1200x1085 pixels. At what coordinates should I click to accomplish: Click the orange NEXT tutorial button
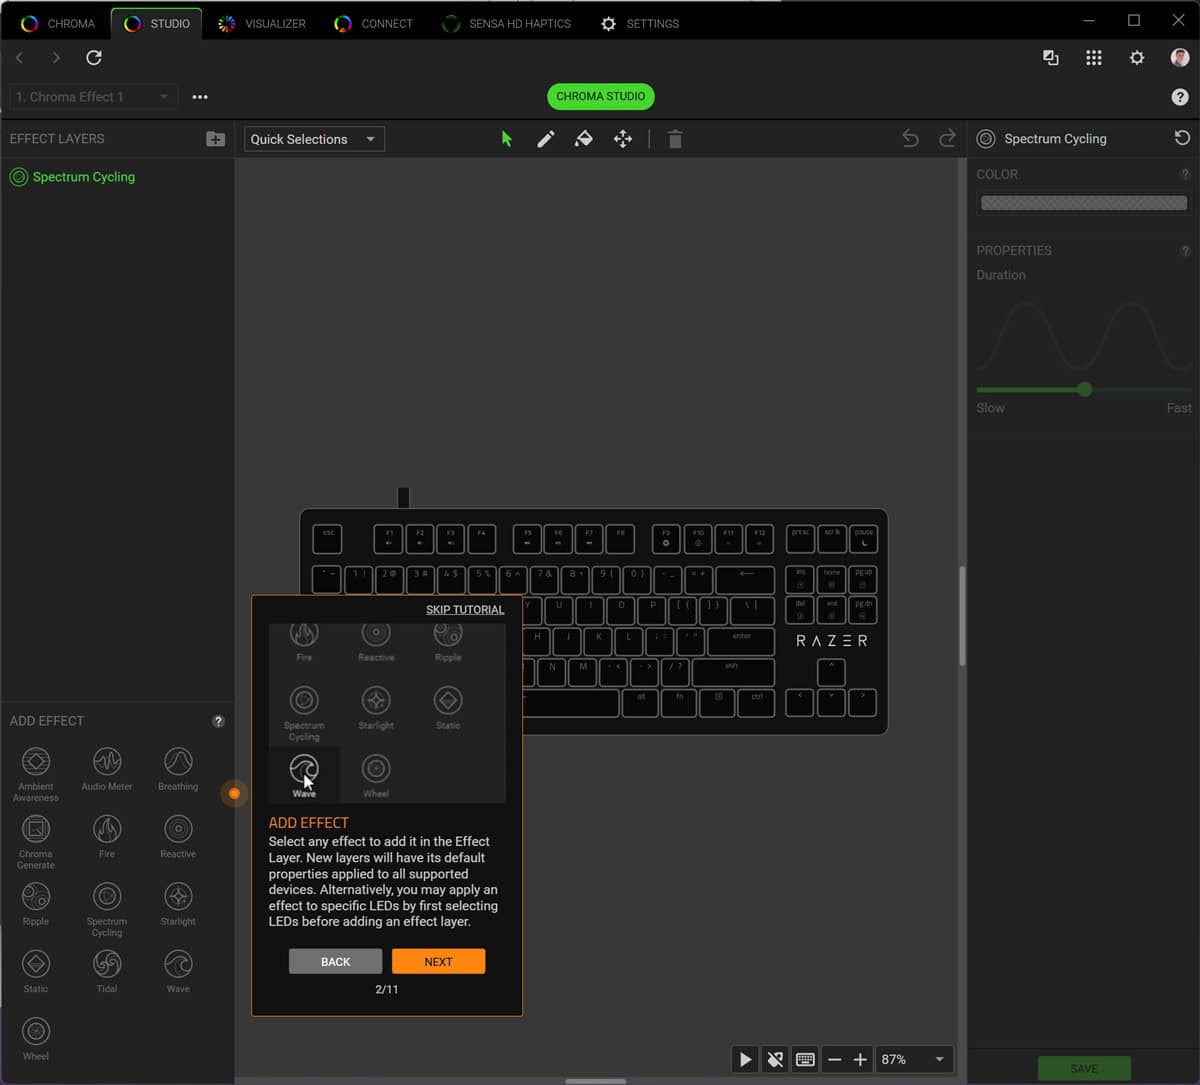click(438, 961)
